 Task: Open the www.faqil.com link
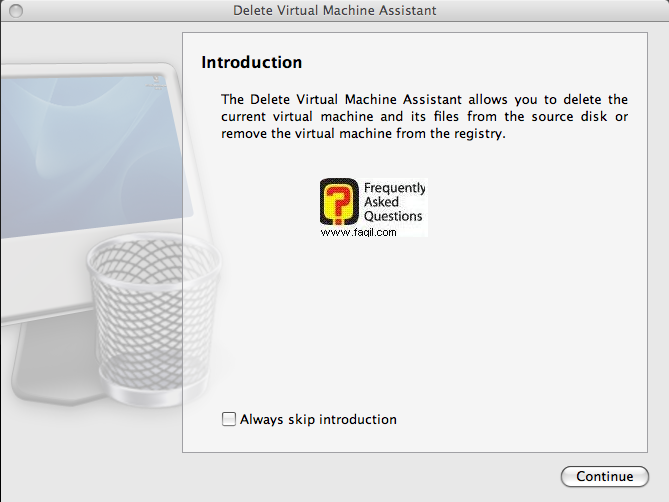[x=358, y=232]
